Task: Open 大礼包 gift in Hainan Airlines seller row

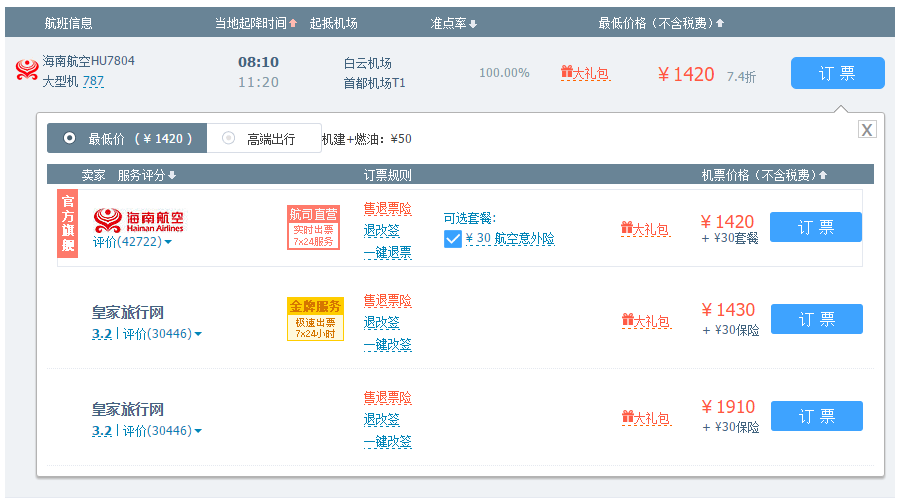Action: (645, 229)
